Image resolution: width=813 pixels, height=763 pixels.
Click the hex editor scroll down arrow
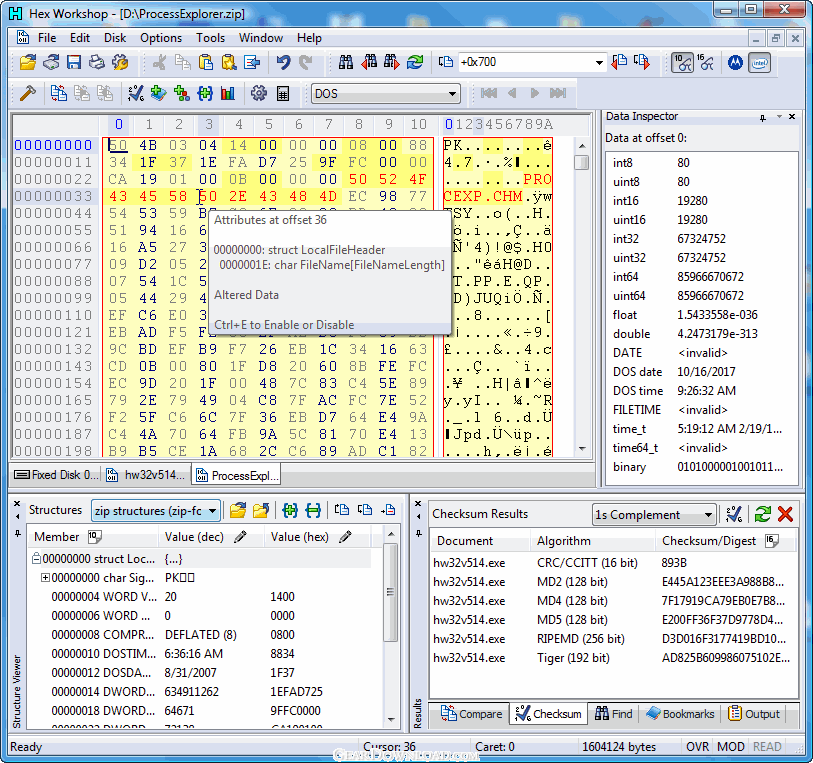pyautogui.click(x=582, y=448)
